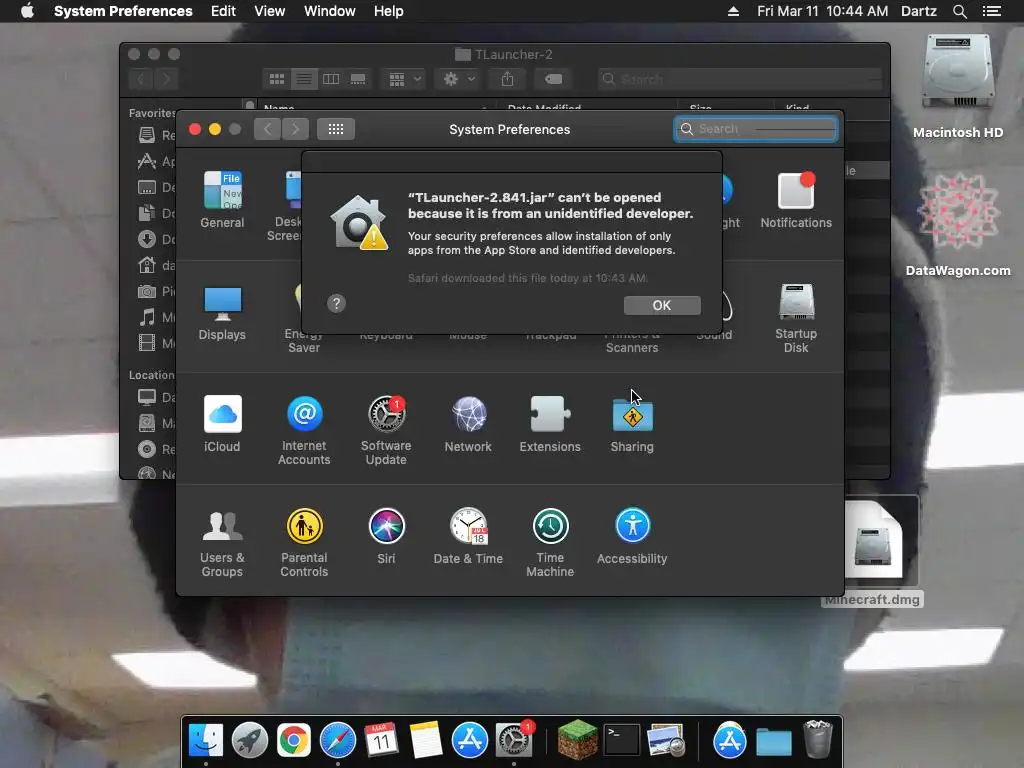The width and height of the screenshot is (1024, 768).
Task: Open the Date & Time pane
Action: 468,536
